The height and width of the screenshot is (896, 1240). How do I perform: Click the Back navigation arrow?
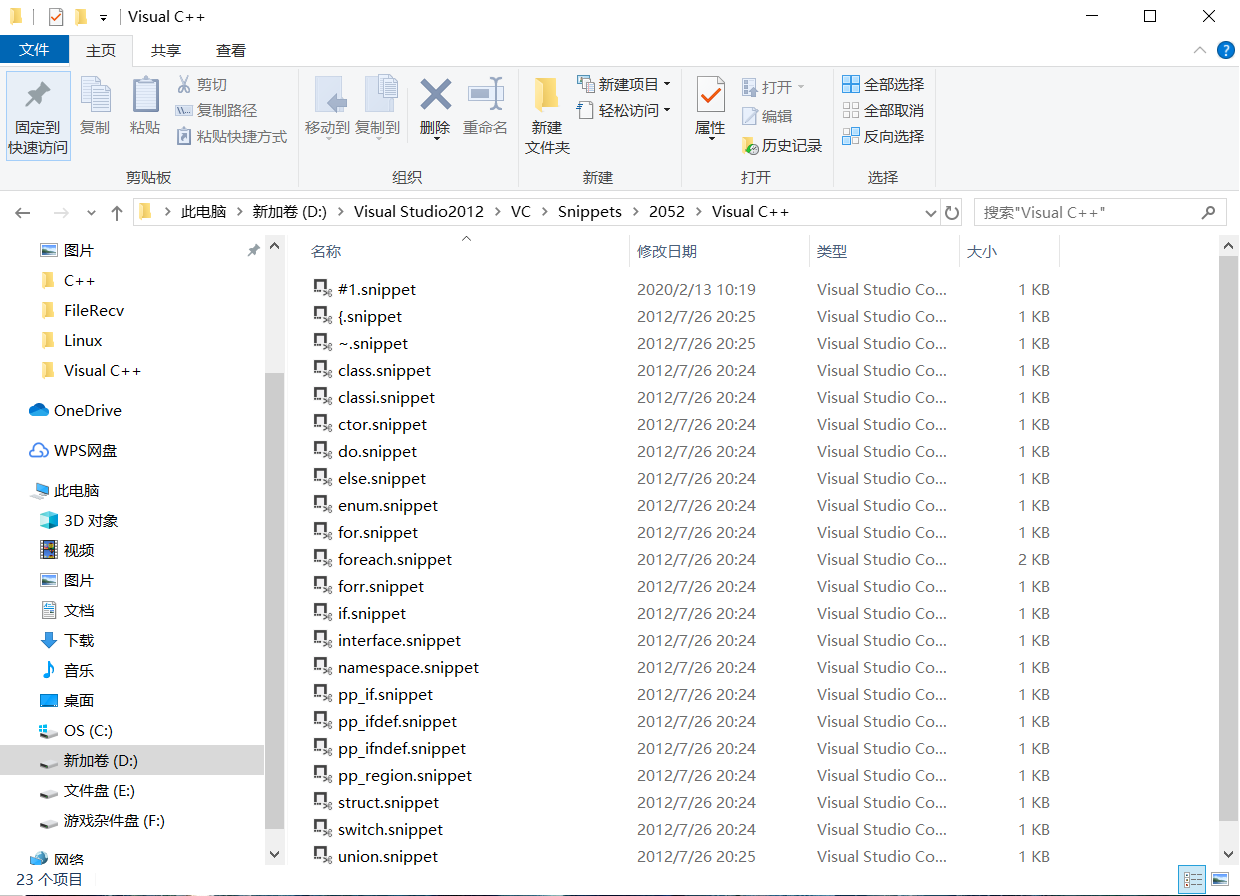(23, 213)
